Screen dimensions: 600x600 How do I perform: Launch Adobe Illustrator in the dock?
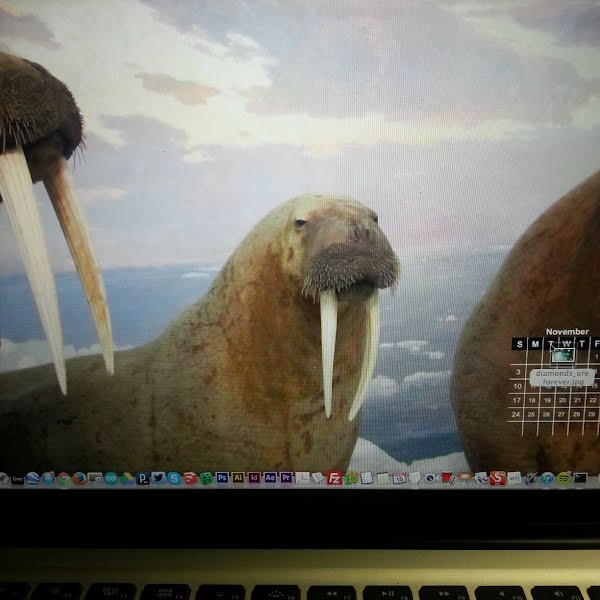click(238, 478)
